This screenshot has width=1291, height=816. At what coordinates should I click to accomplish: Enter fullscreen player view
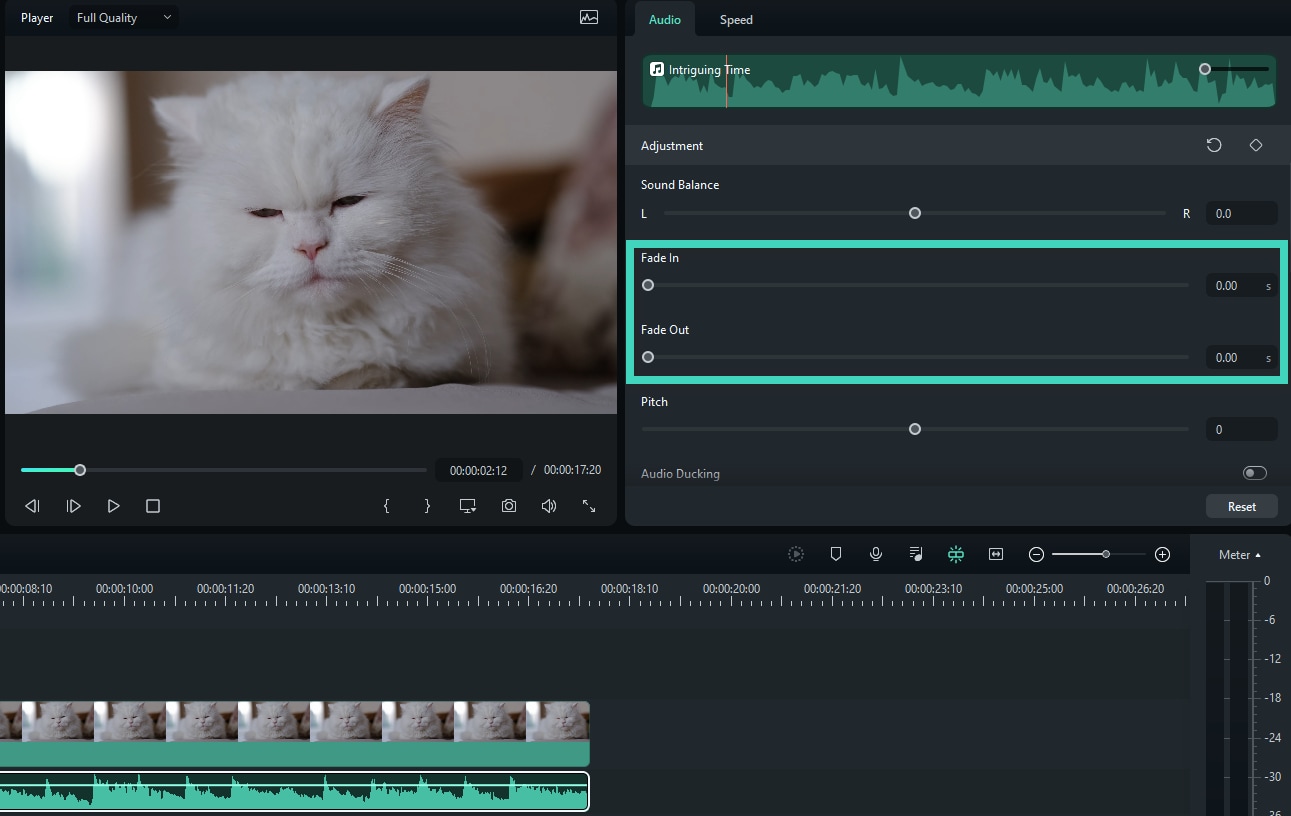tap(589, 506)
